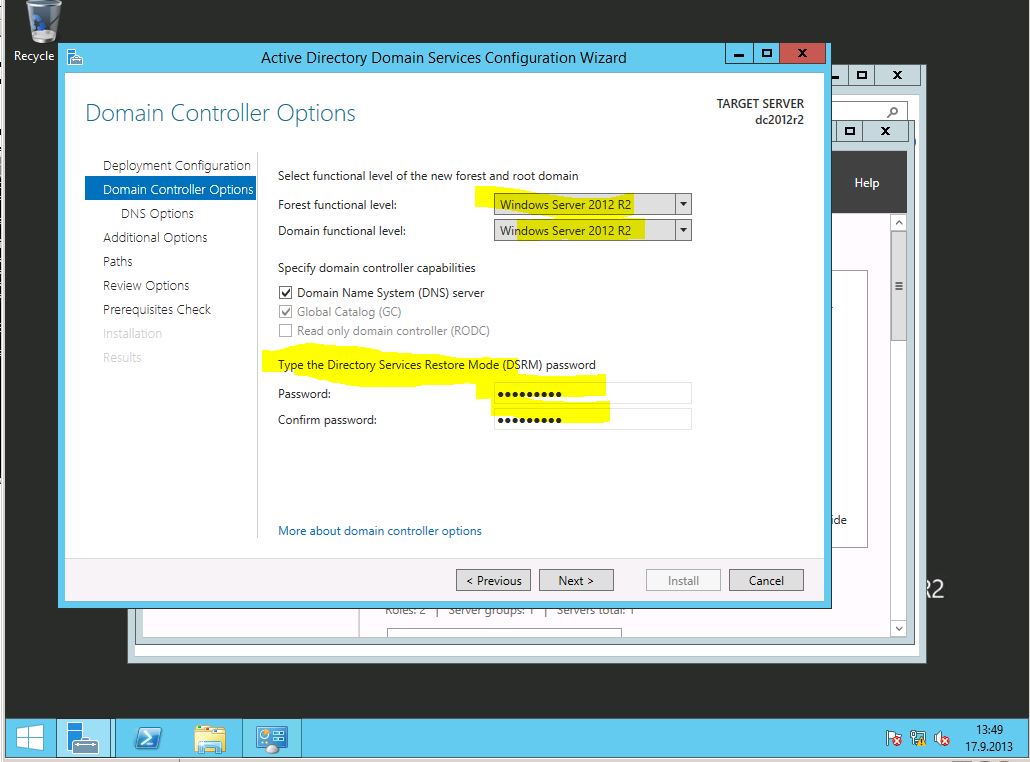Open the control panel taskbar icon

pos(272,738)
